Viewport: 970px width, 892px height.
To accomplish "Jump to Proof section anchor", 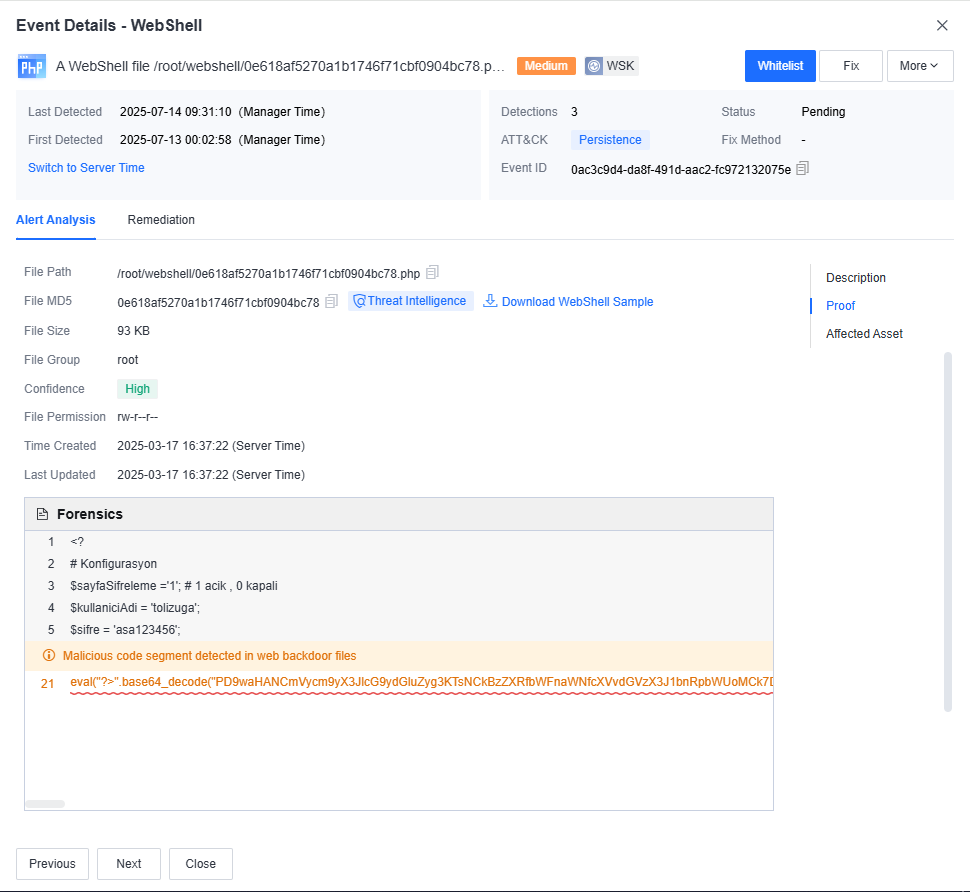I will click(840, 306).
